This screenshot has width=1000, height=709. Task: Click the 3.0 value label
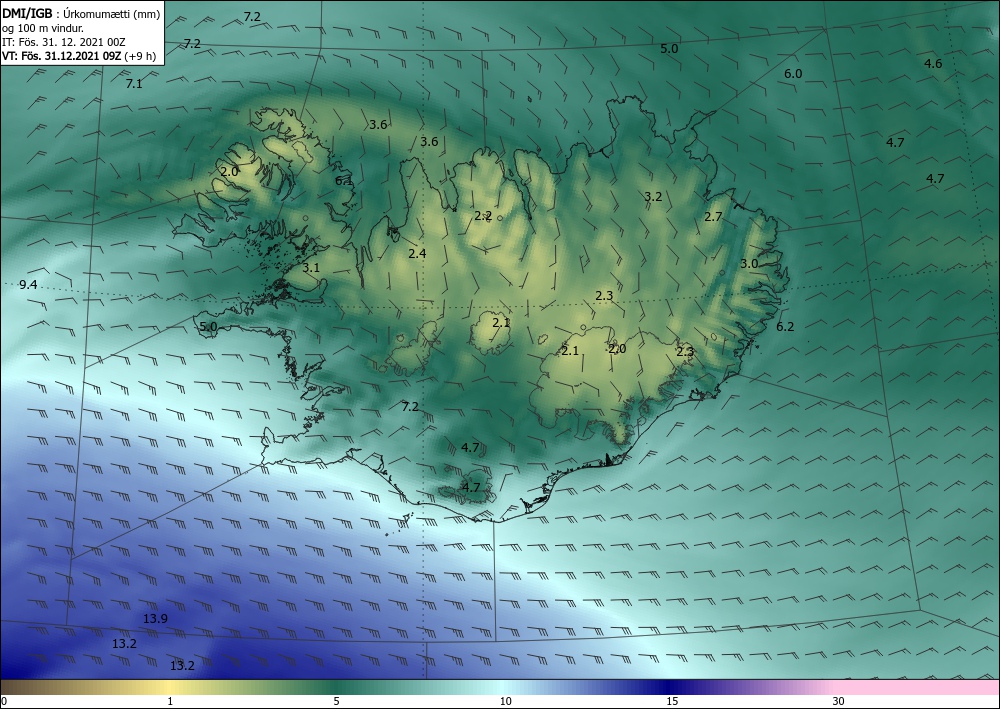click(749, 263)
